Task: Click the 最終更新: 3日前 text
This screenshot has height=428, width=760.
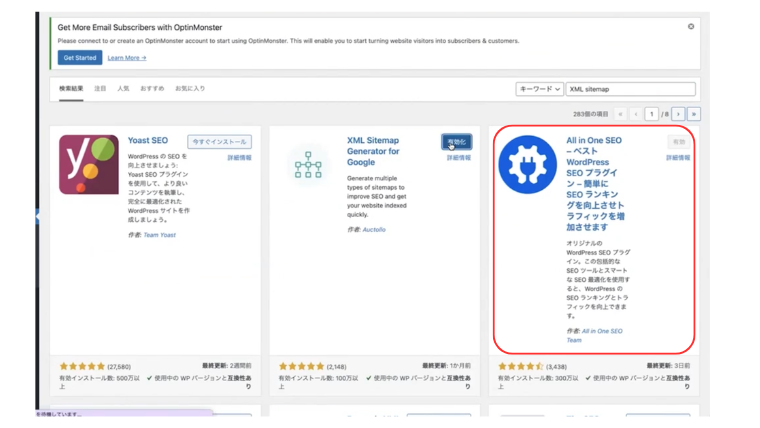Action: pyautogui.click(x=668, y=365)
